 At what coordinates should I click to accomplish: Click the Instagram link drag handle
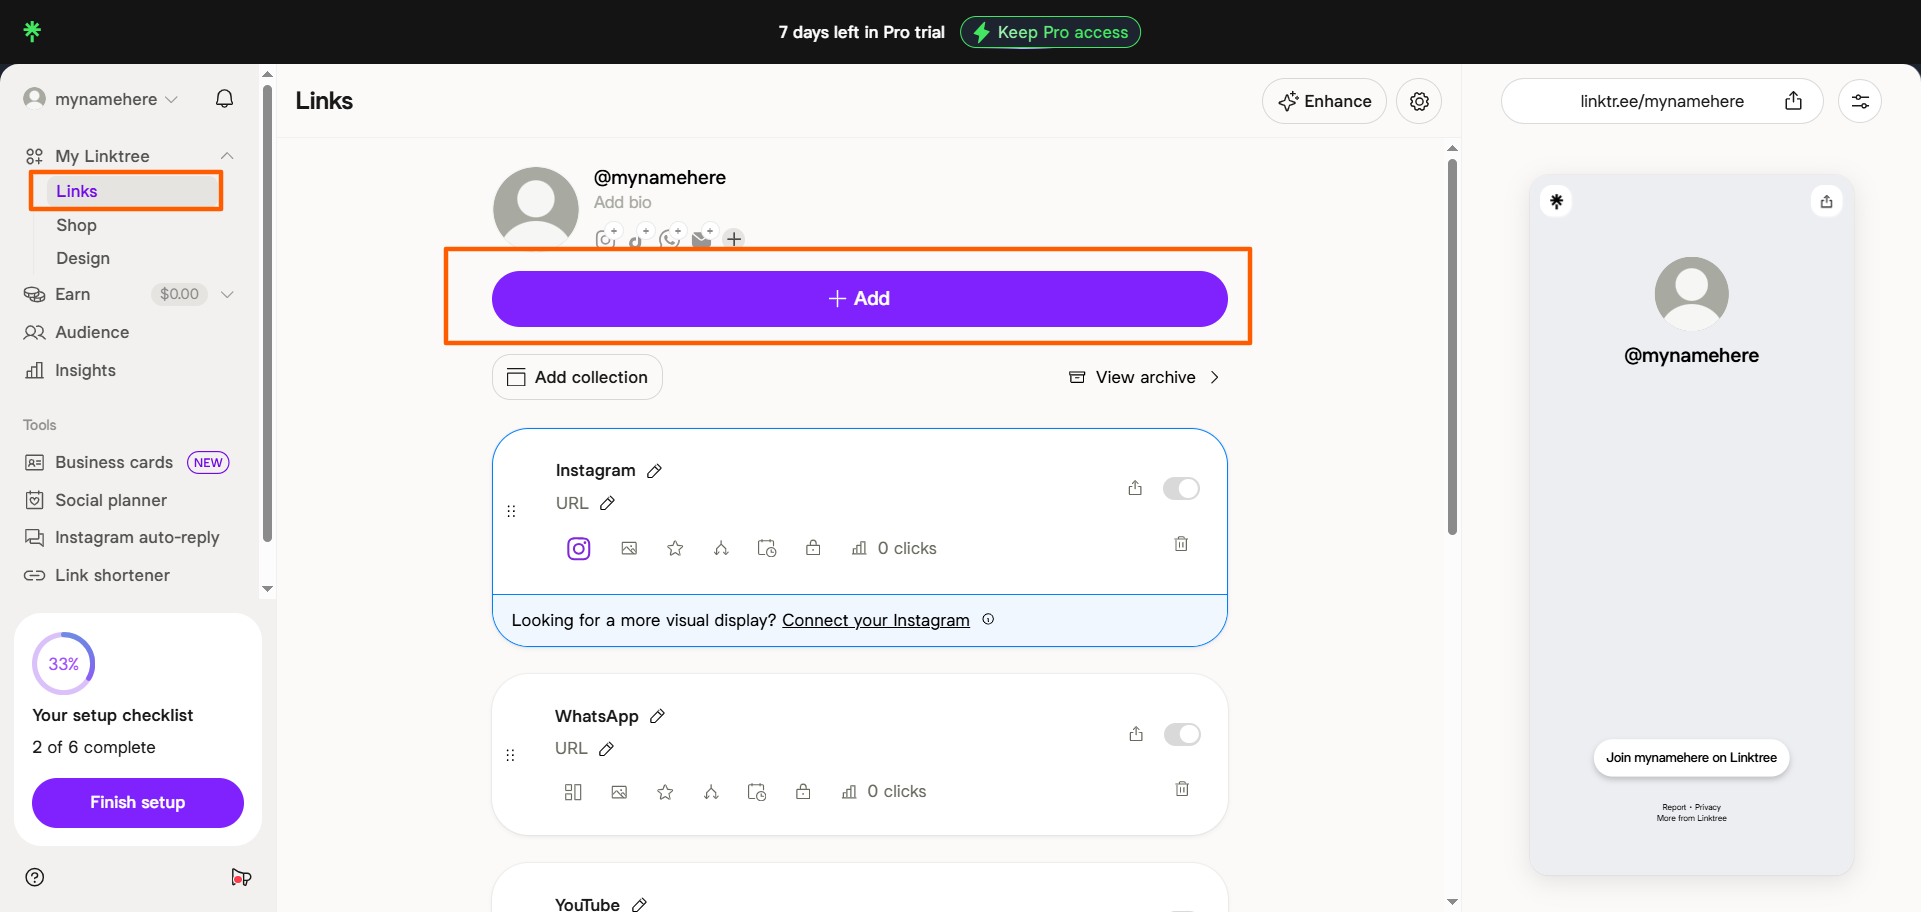click(511, 511)
